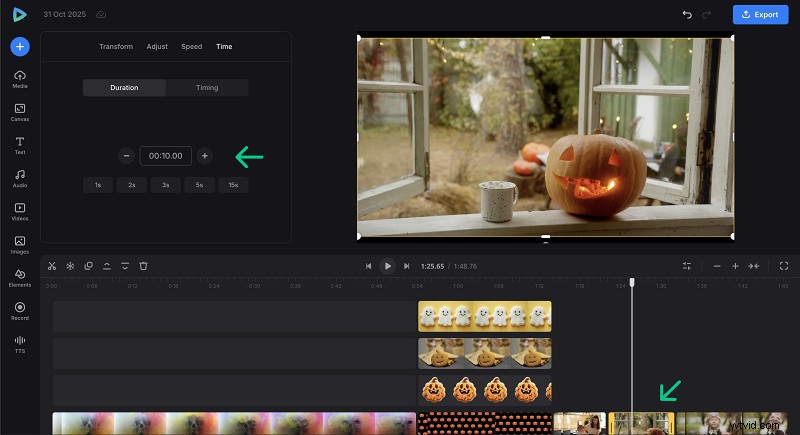The image size is (800, 435).
Task: Decrease duration with minus button
Action: (127, 156)
